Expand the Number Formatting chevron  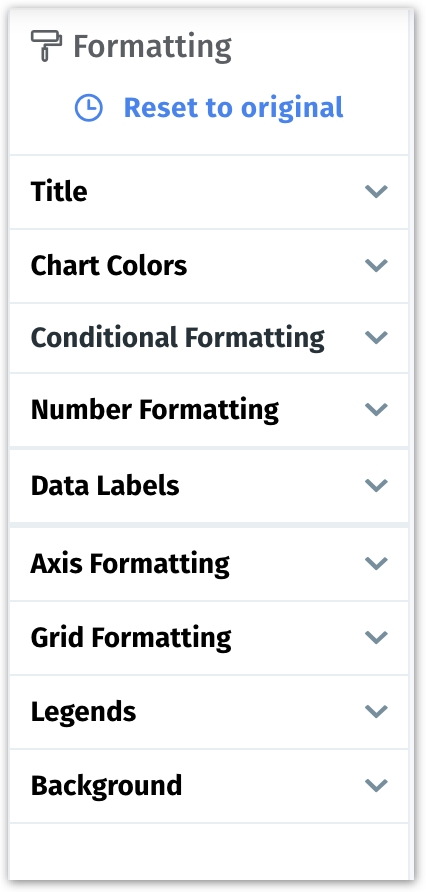pos(376,410)
